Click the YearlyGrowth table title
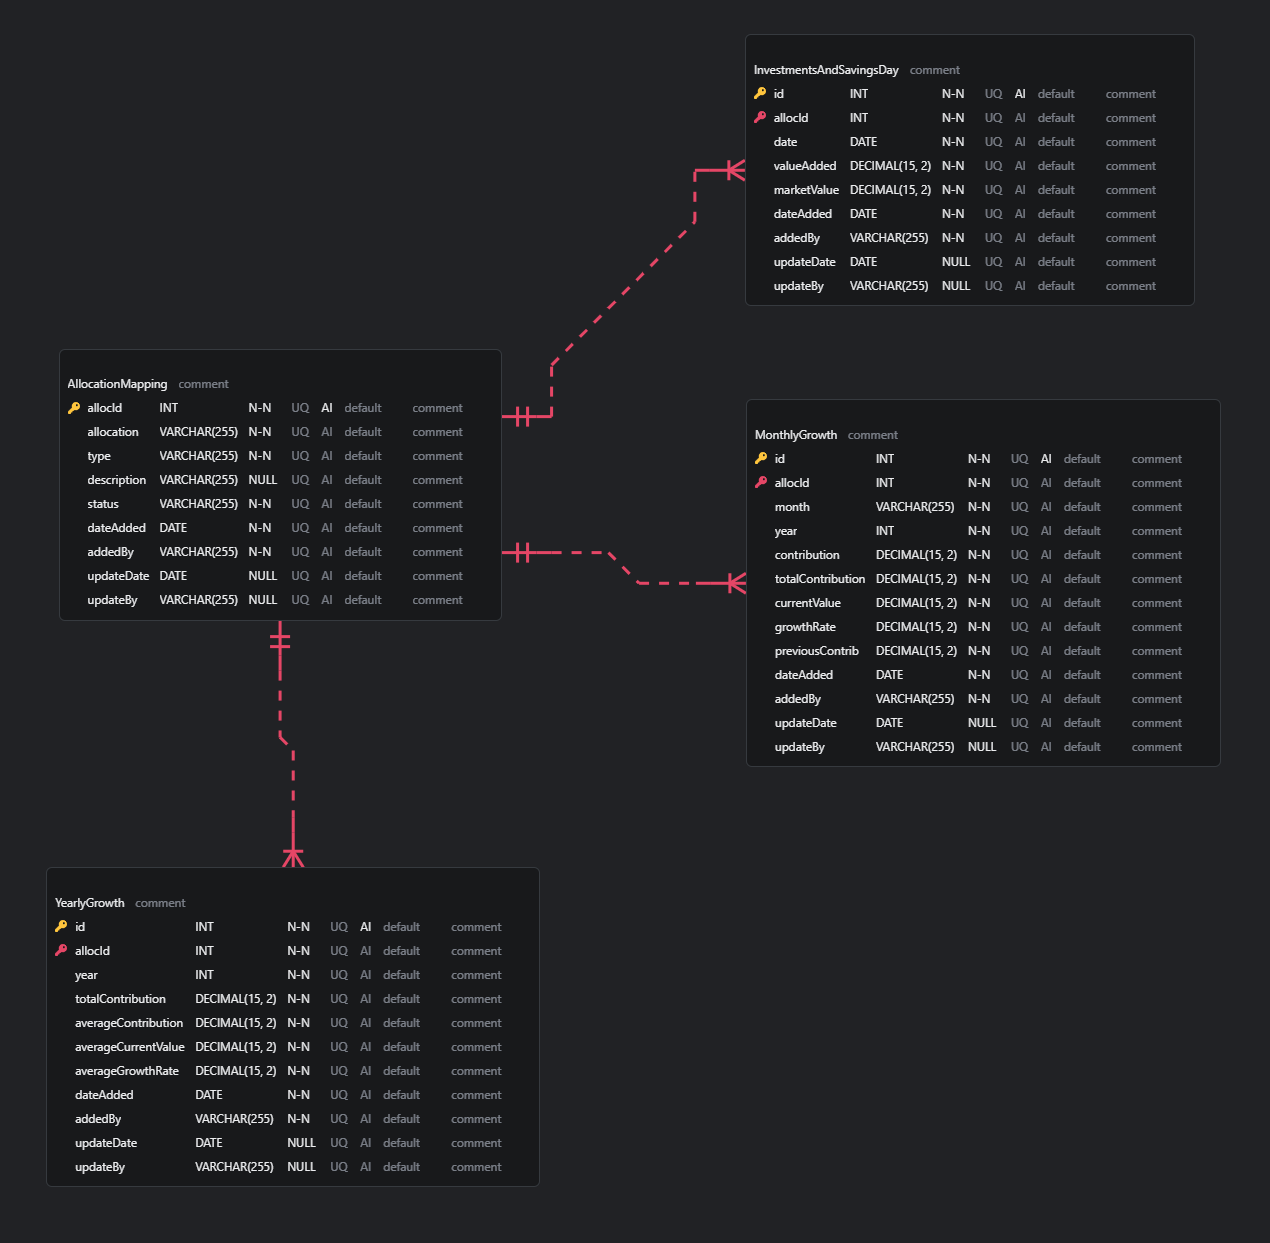The width and height of the screenshot is (1270, 1243). pyautogui.click(x=90, y=903)
